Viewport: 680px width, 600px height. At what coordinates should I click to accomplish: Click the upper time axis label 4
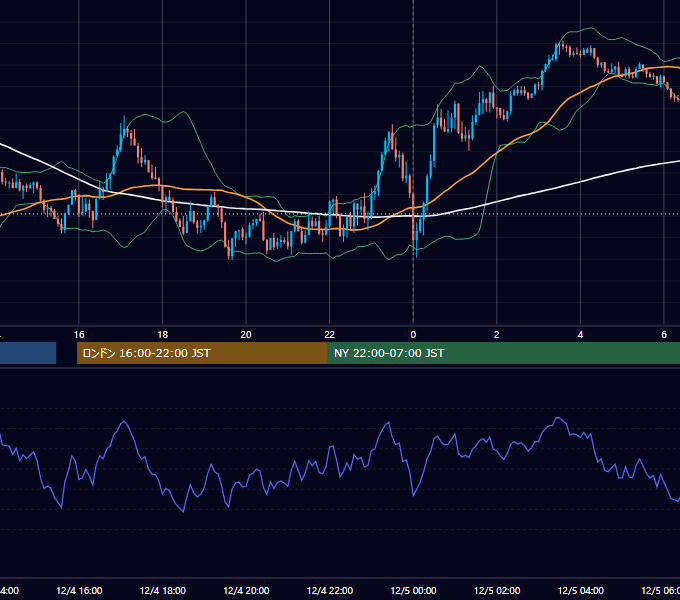pyautogui.click(x=580, y=335)
